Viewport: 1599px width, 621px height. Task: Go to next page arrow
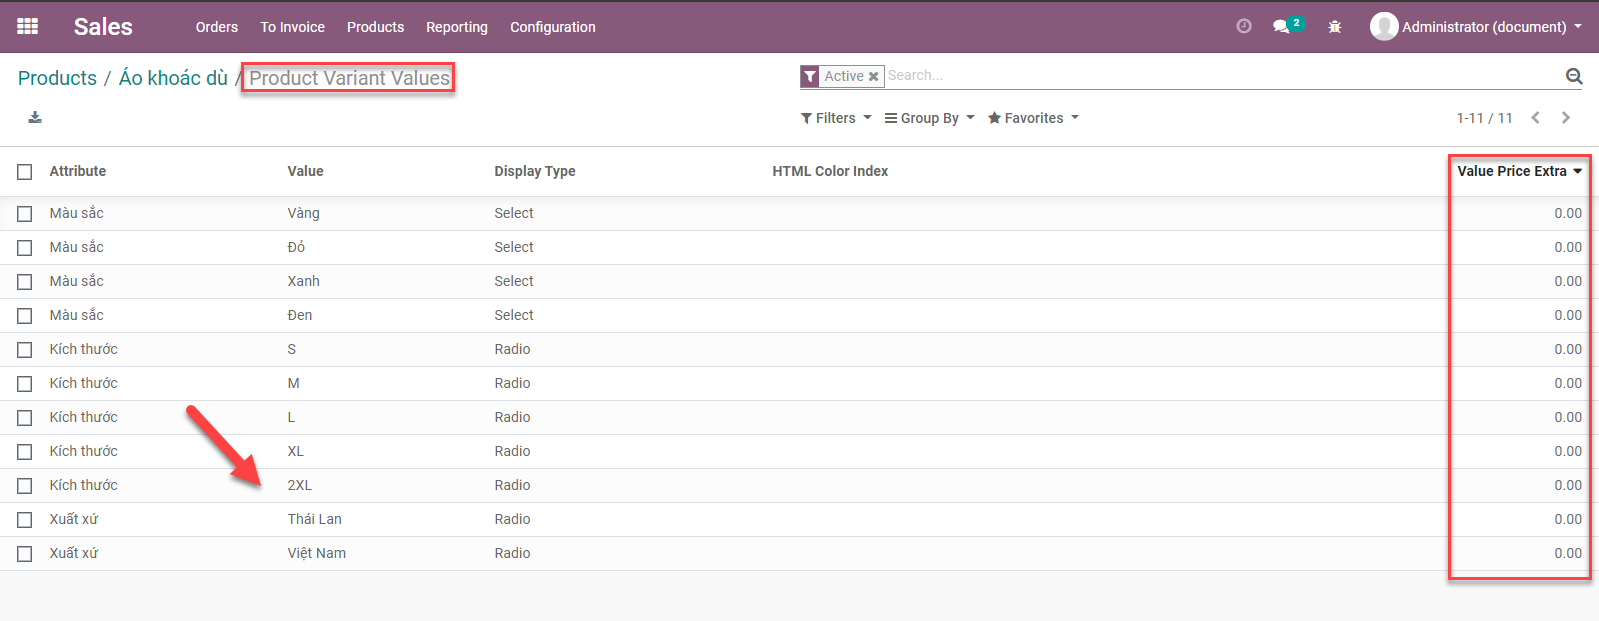click(1566, 118)
